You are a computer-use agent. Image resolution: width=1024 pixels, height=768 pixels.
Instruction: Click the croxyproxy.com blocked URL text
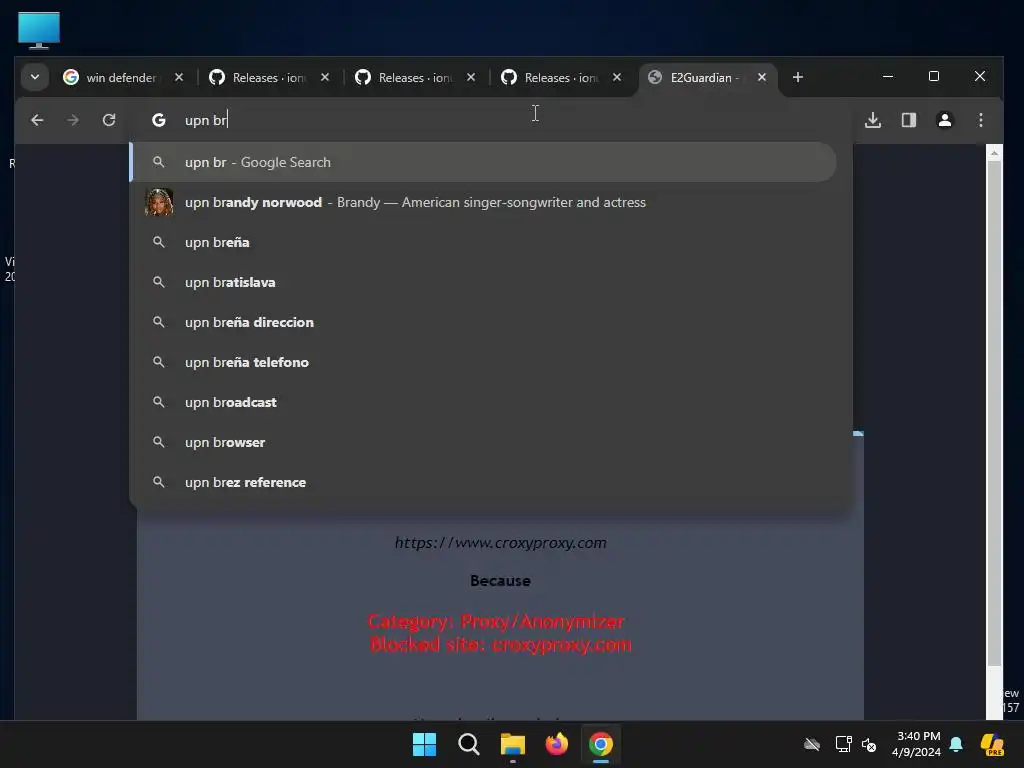coord(500,543)
